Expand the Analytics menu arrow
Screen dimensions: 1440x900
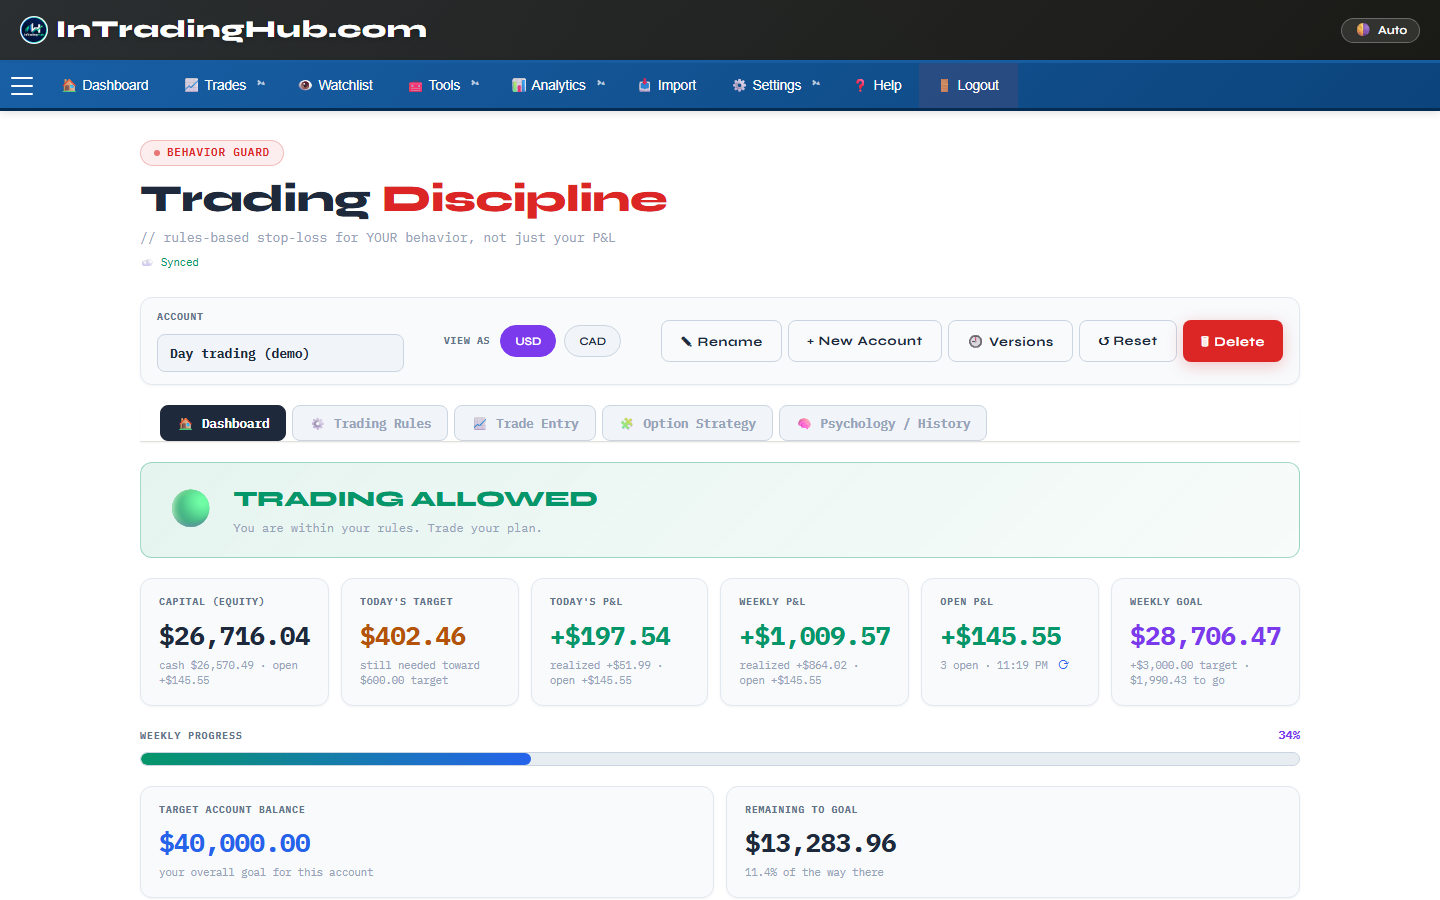coord(601,84)
